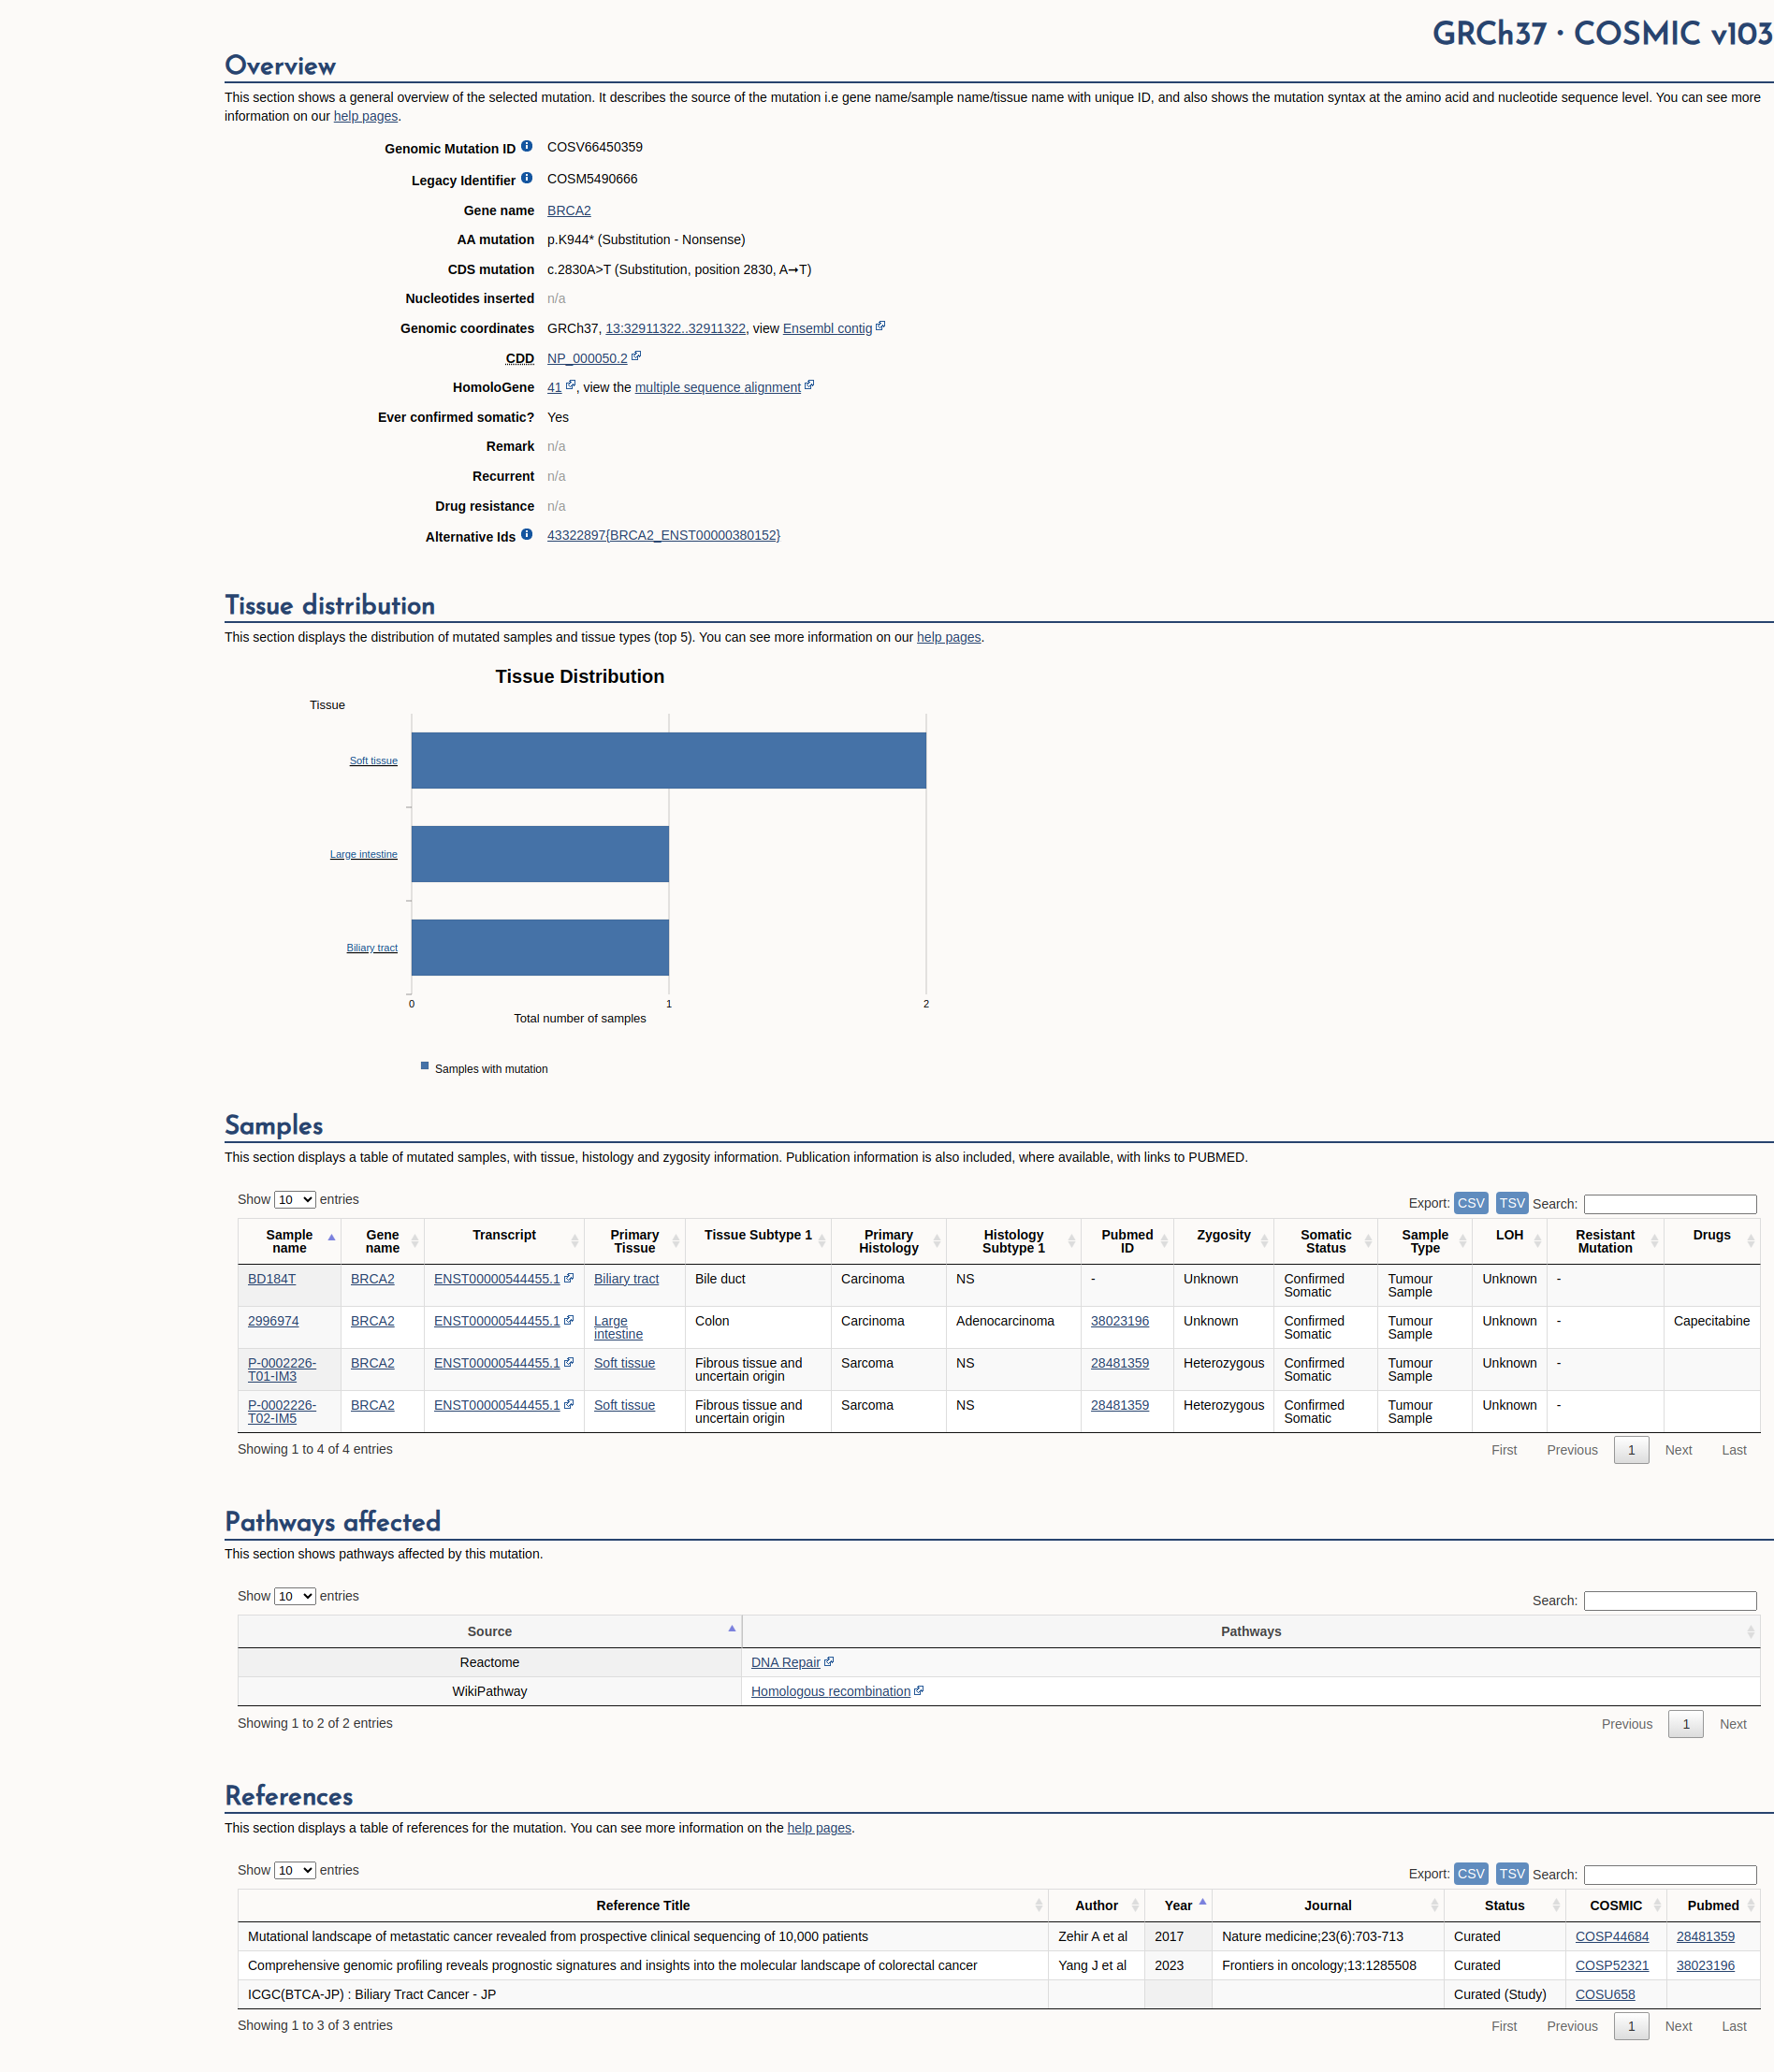Viewport: 1774px width, 2072px height.
Task: Go to Previous page of References table
Action: click(x=1571, y=2026)
